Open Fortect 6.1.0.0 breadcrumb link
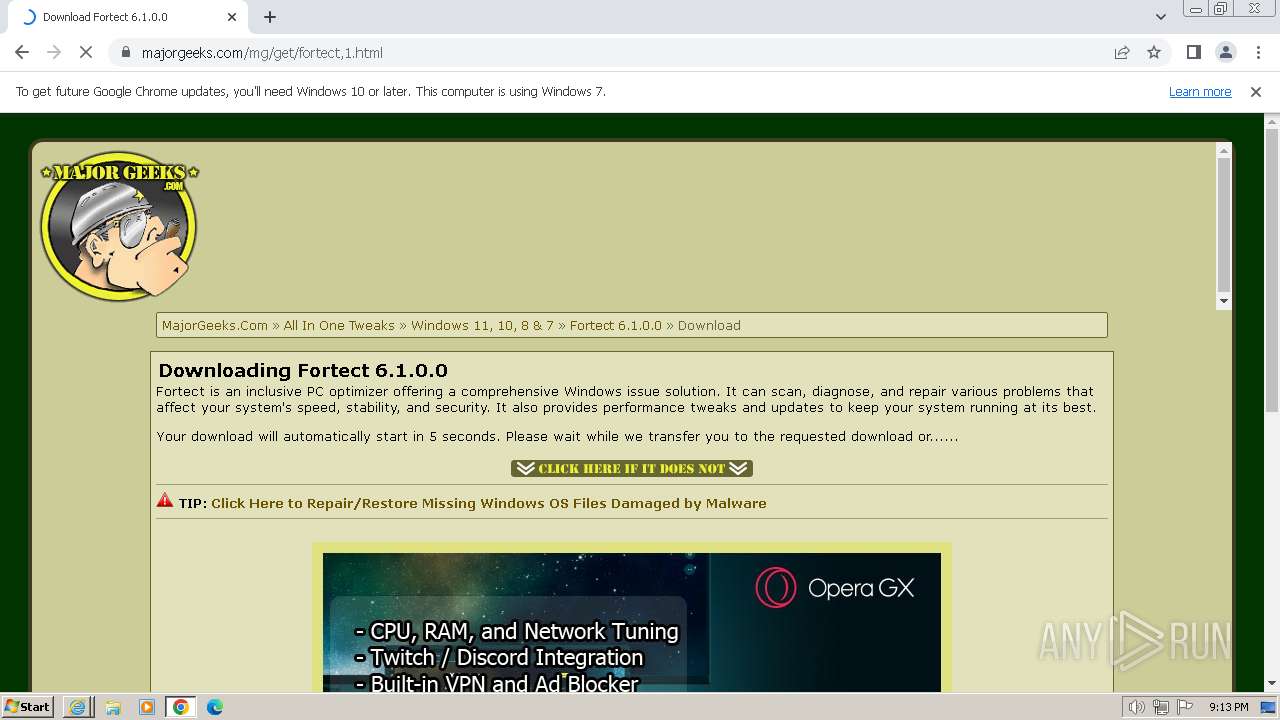 click(616, 326)
